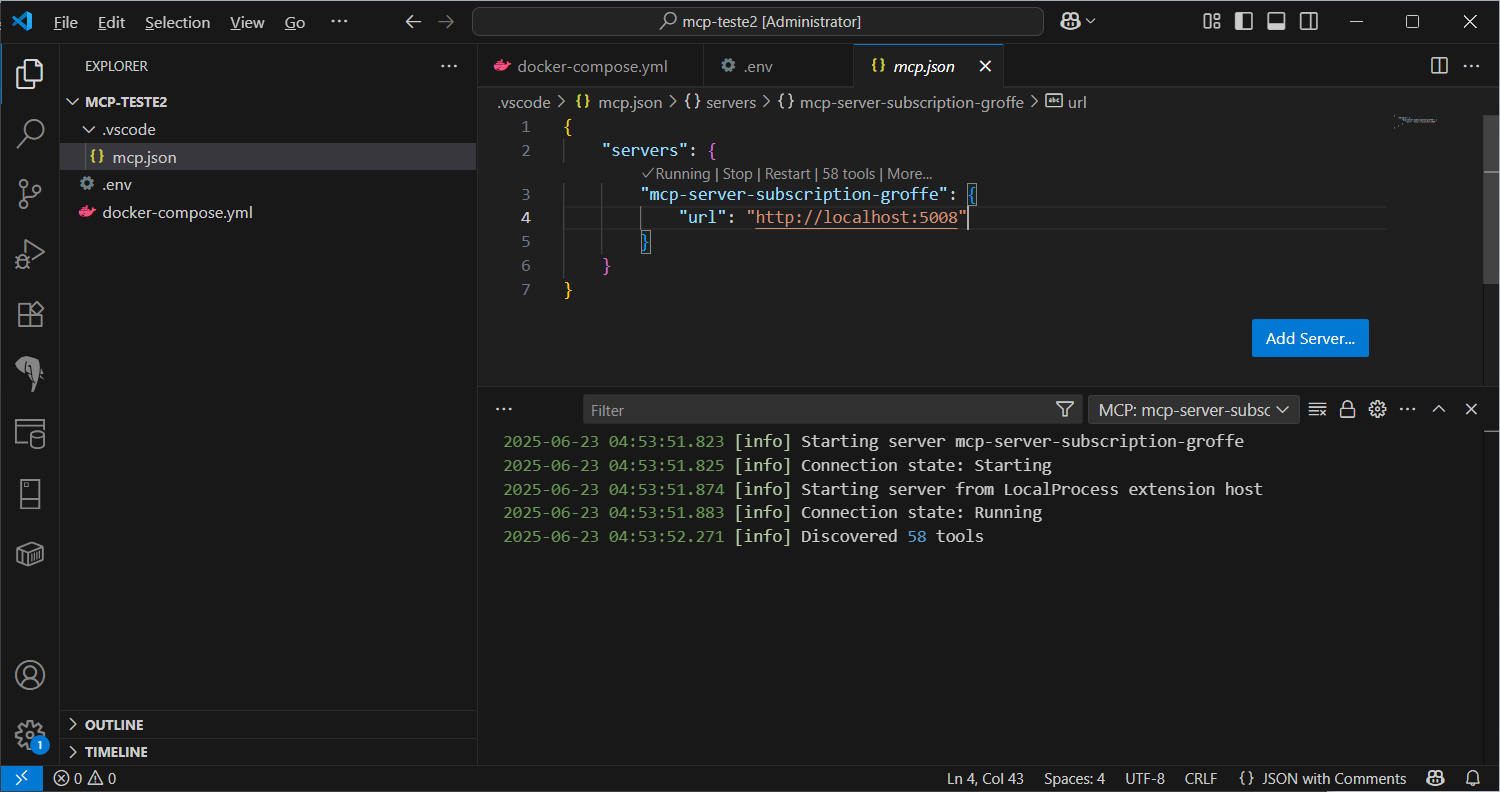Toggle output scroll lock

tap(1347, 409)
